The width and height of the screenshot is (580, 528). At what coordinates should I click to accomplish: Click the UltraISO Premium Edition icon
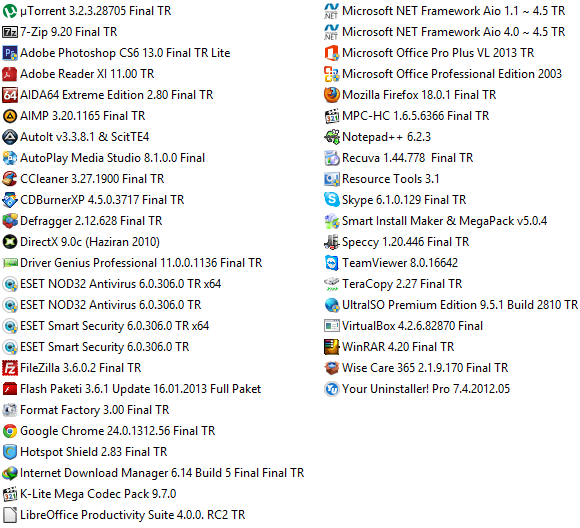coord(331,305)
